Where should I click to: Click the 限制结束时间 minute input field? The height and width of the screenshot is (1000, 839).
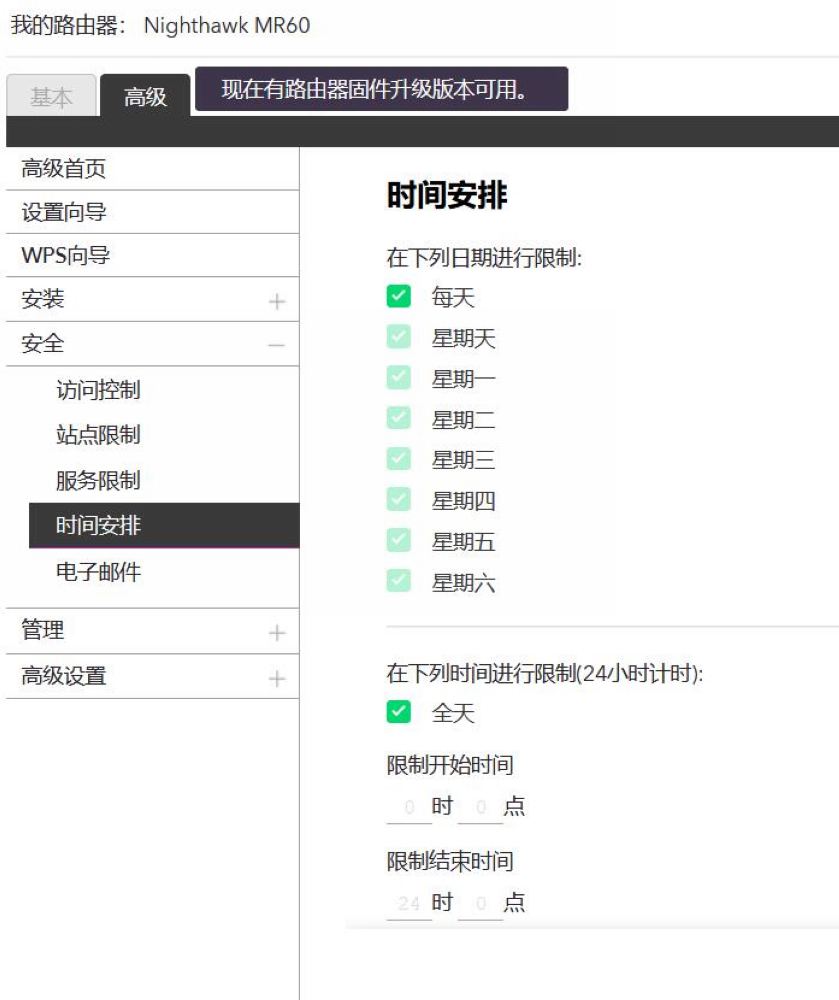(480, 904)
